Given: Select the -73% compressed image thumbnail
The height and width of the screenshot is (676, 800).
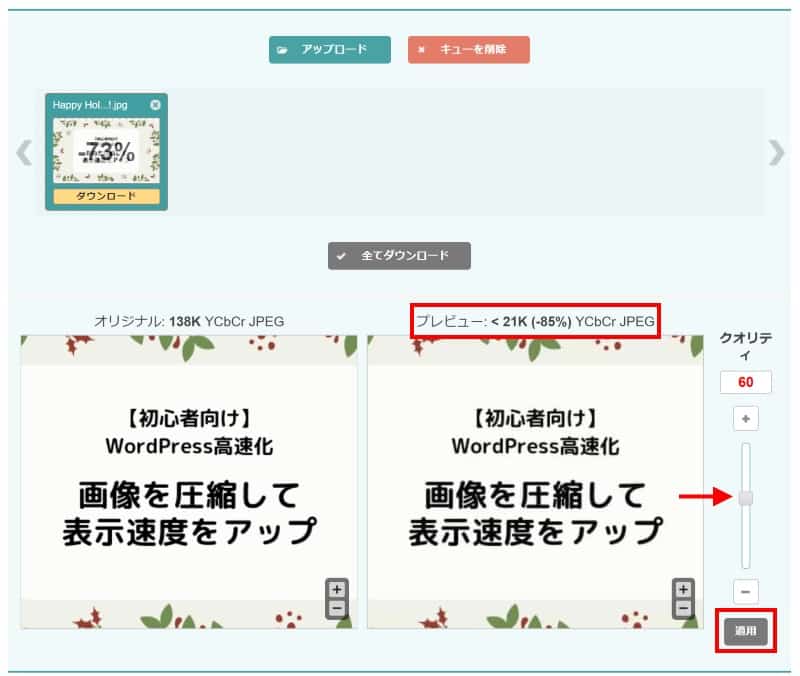Looking at the screenshot, I should [x=106, y=151].
